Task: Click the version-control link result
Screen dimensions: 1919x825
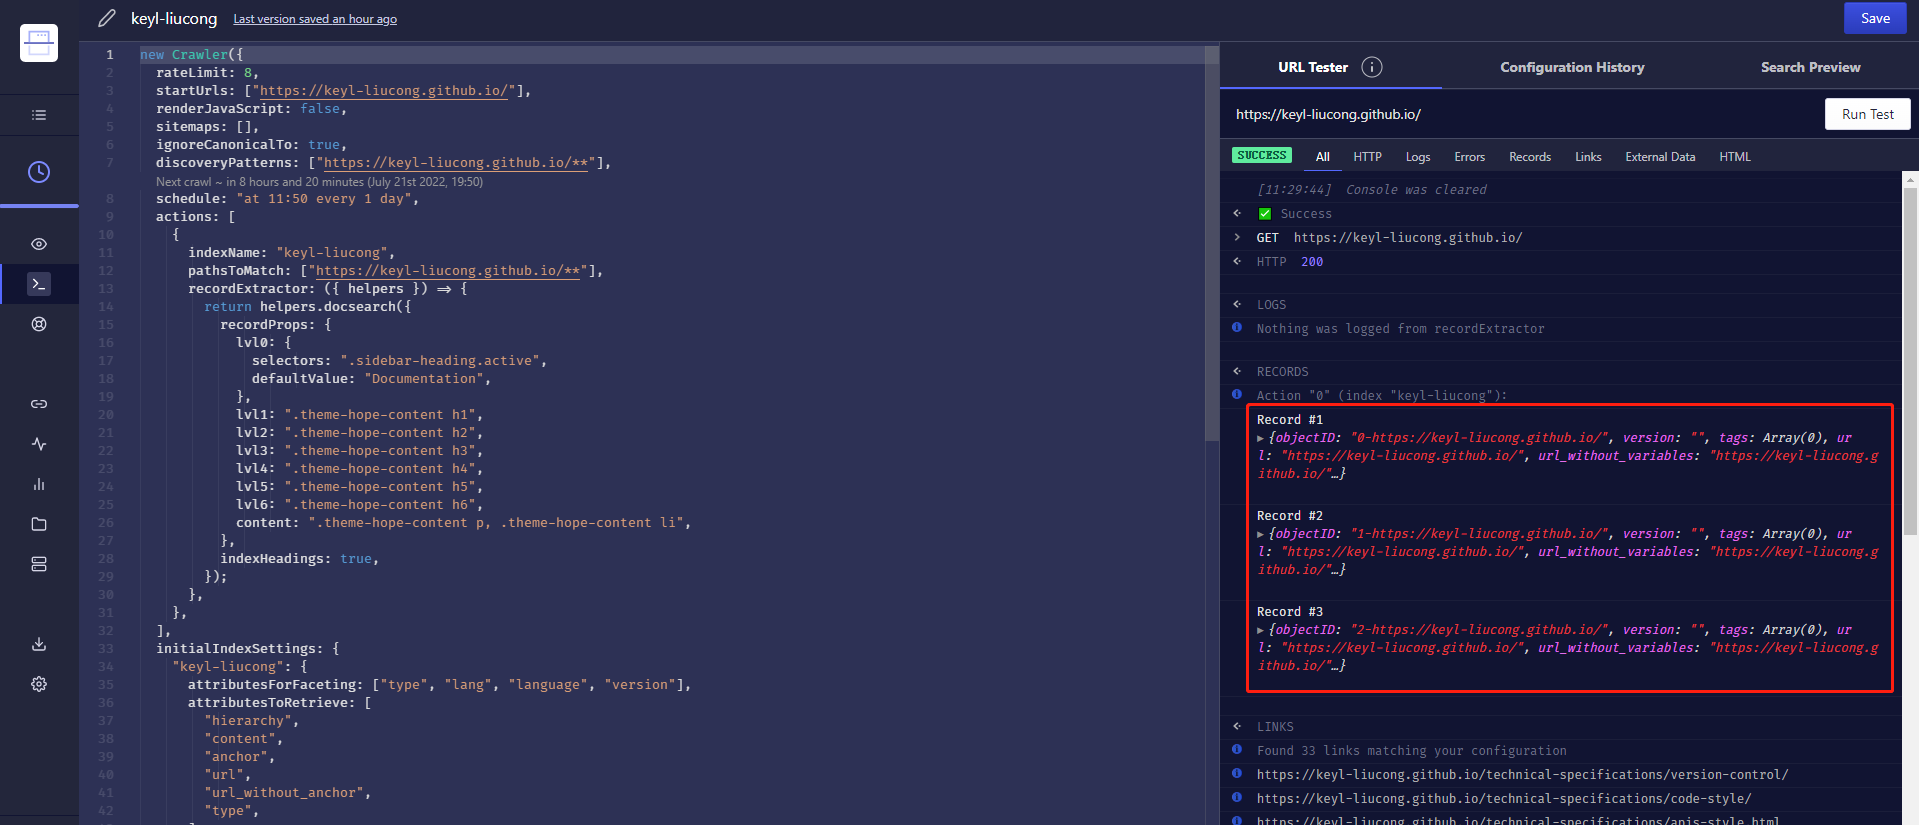Action: (1522, 775)
